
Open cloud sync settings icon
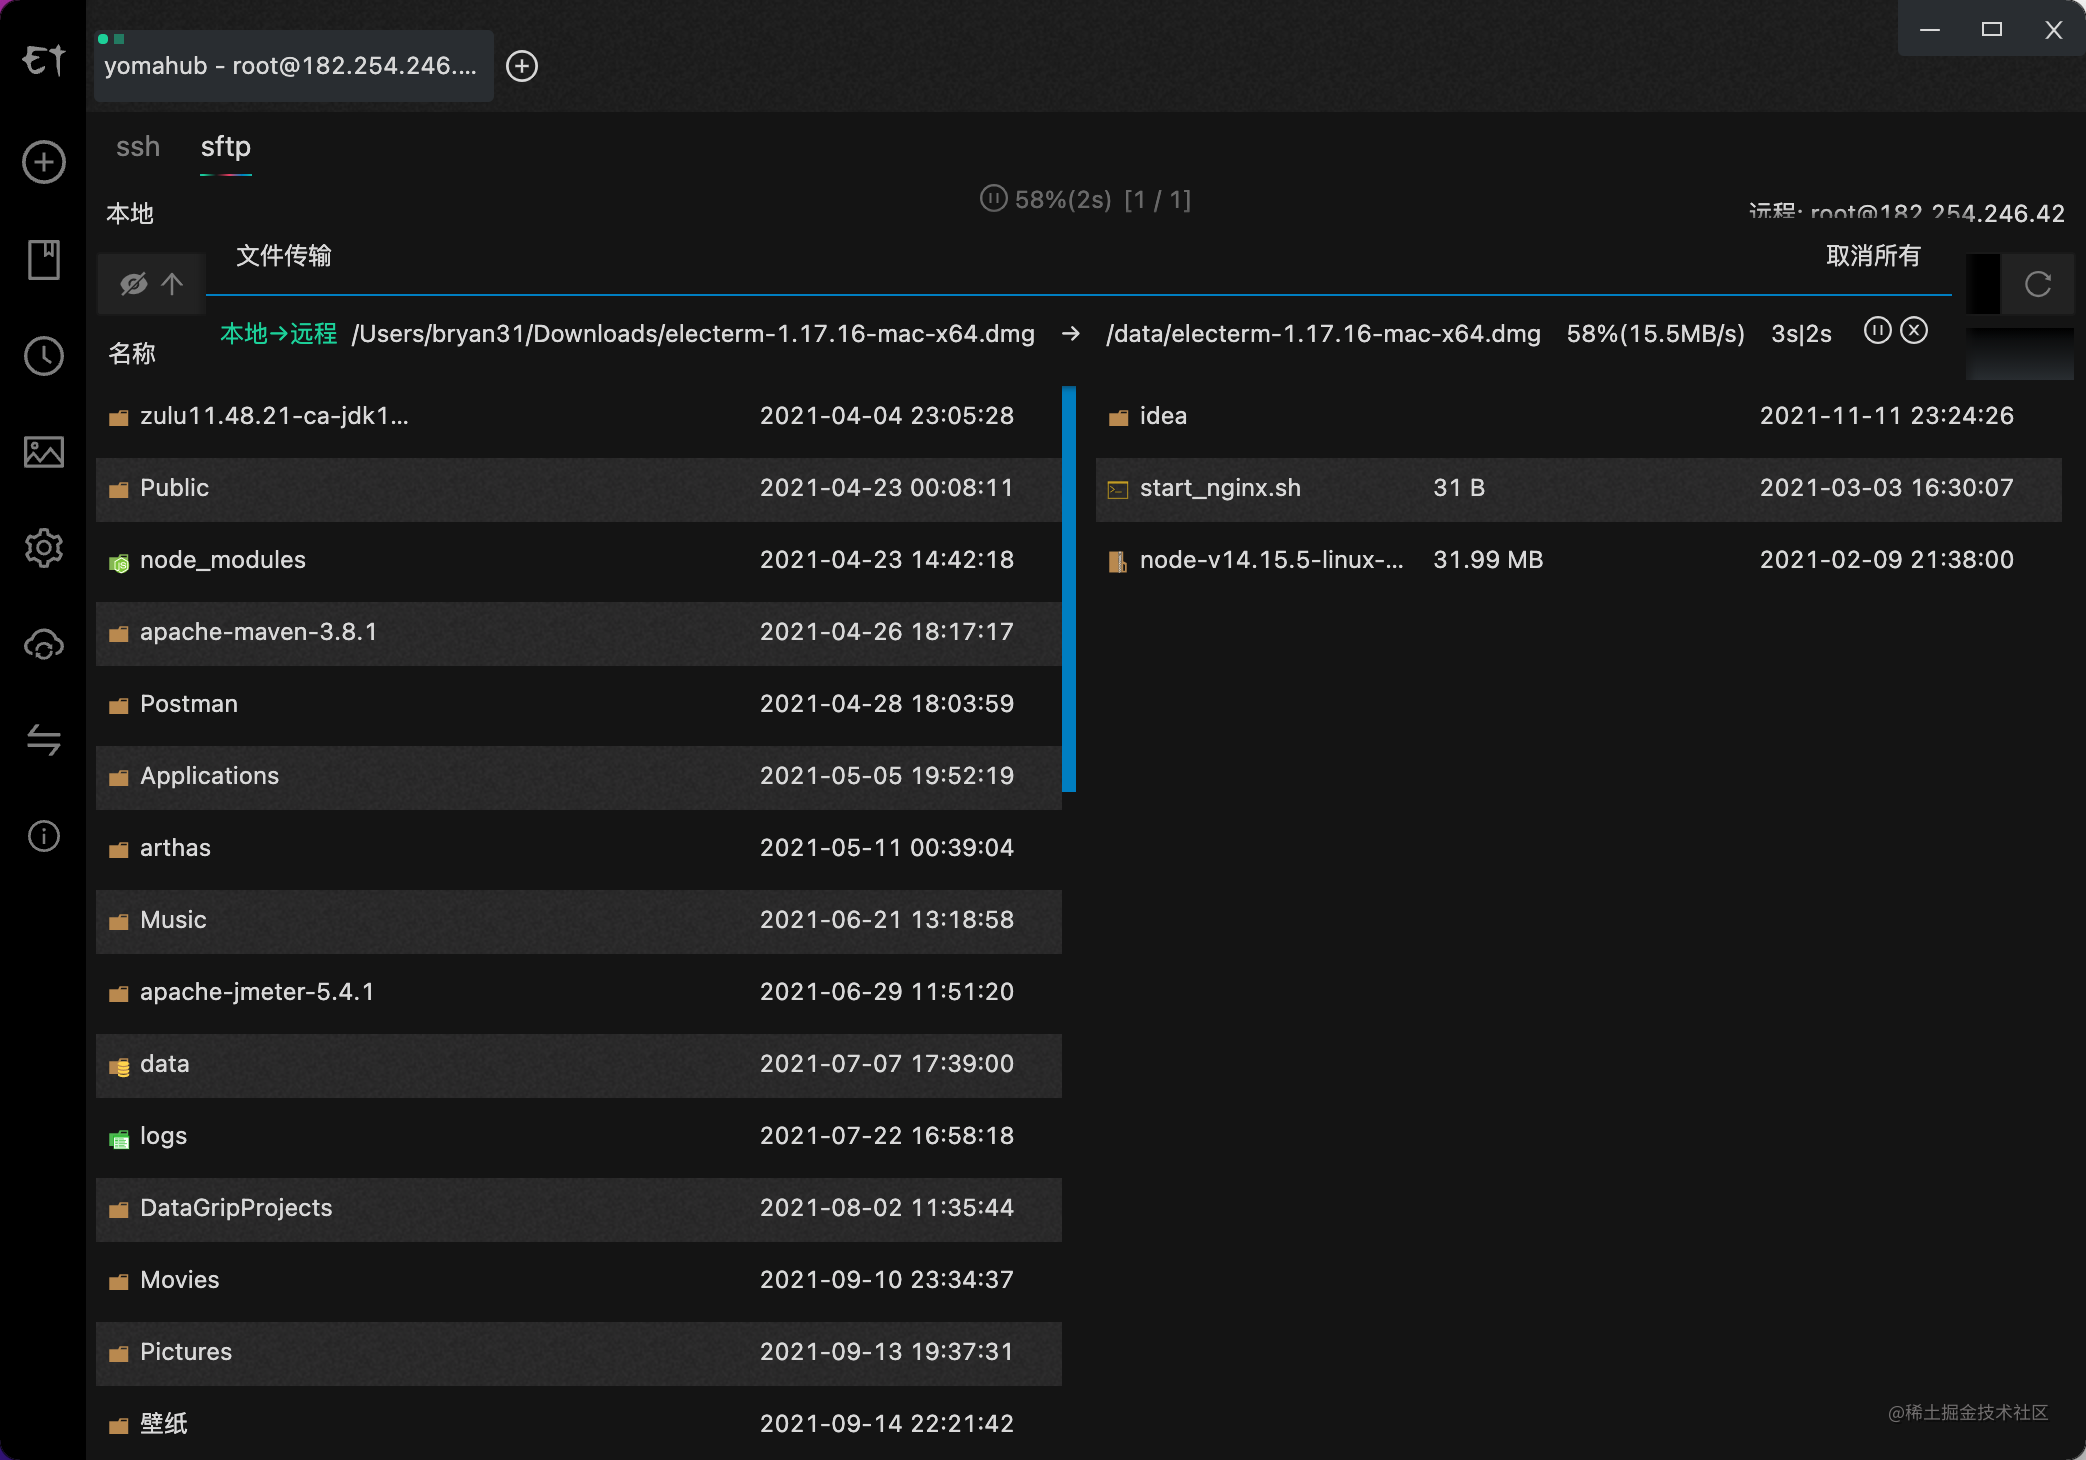[x=44, y=645]
